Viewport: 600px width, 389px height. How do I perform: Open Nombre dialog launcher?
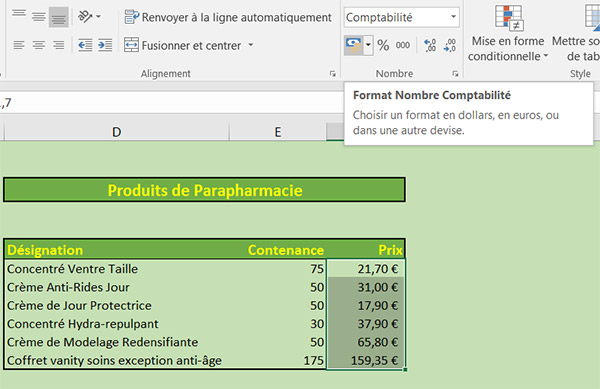coord(455,73)
